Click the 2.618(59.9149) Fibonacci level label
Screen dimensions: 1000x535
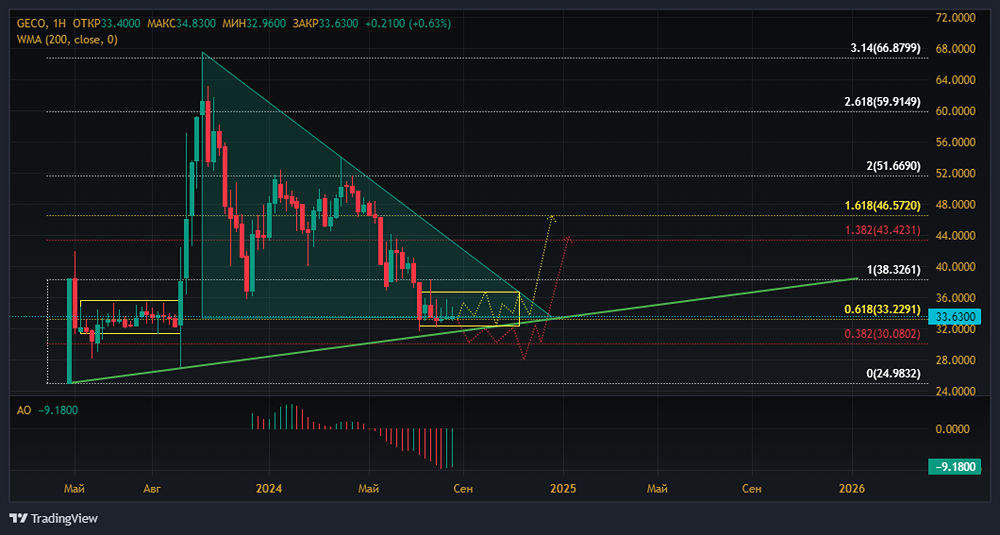point(882,102)
